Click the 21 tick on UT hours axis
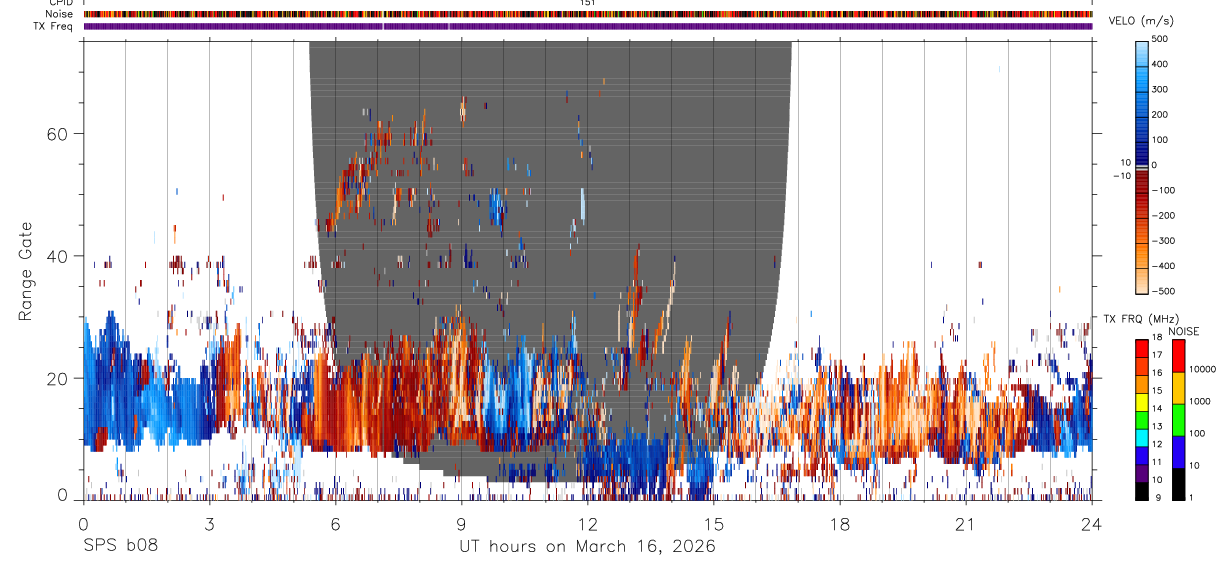 pos(965,524)
